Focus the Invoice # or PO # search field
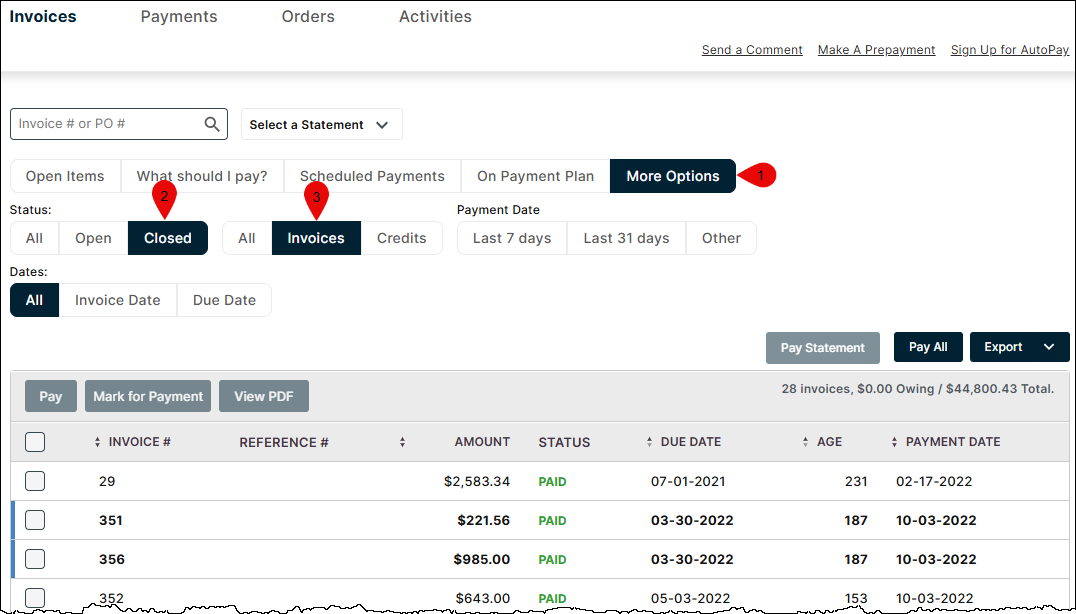Image resolution: width=1076 pixels, height=614 pixels. [119, 124]
